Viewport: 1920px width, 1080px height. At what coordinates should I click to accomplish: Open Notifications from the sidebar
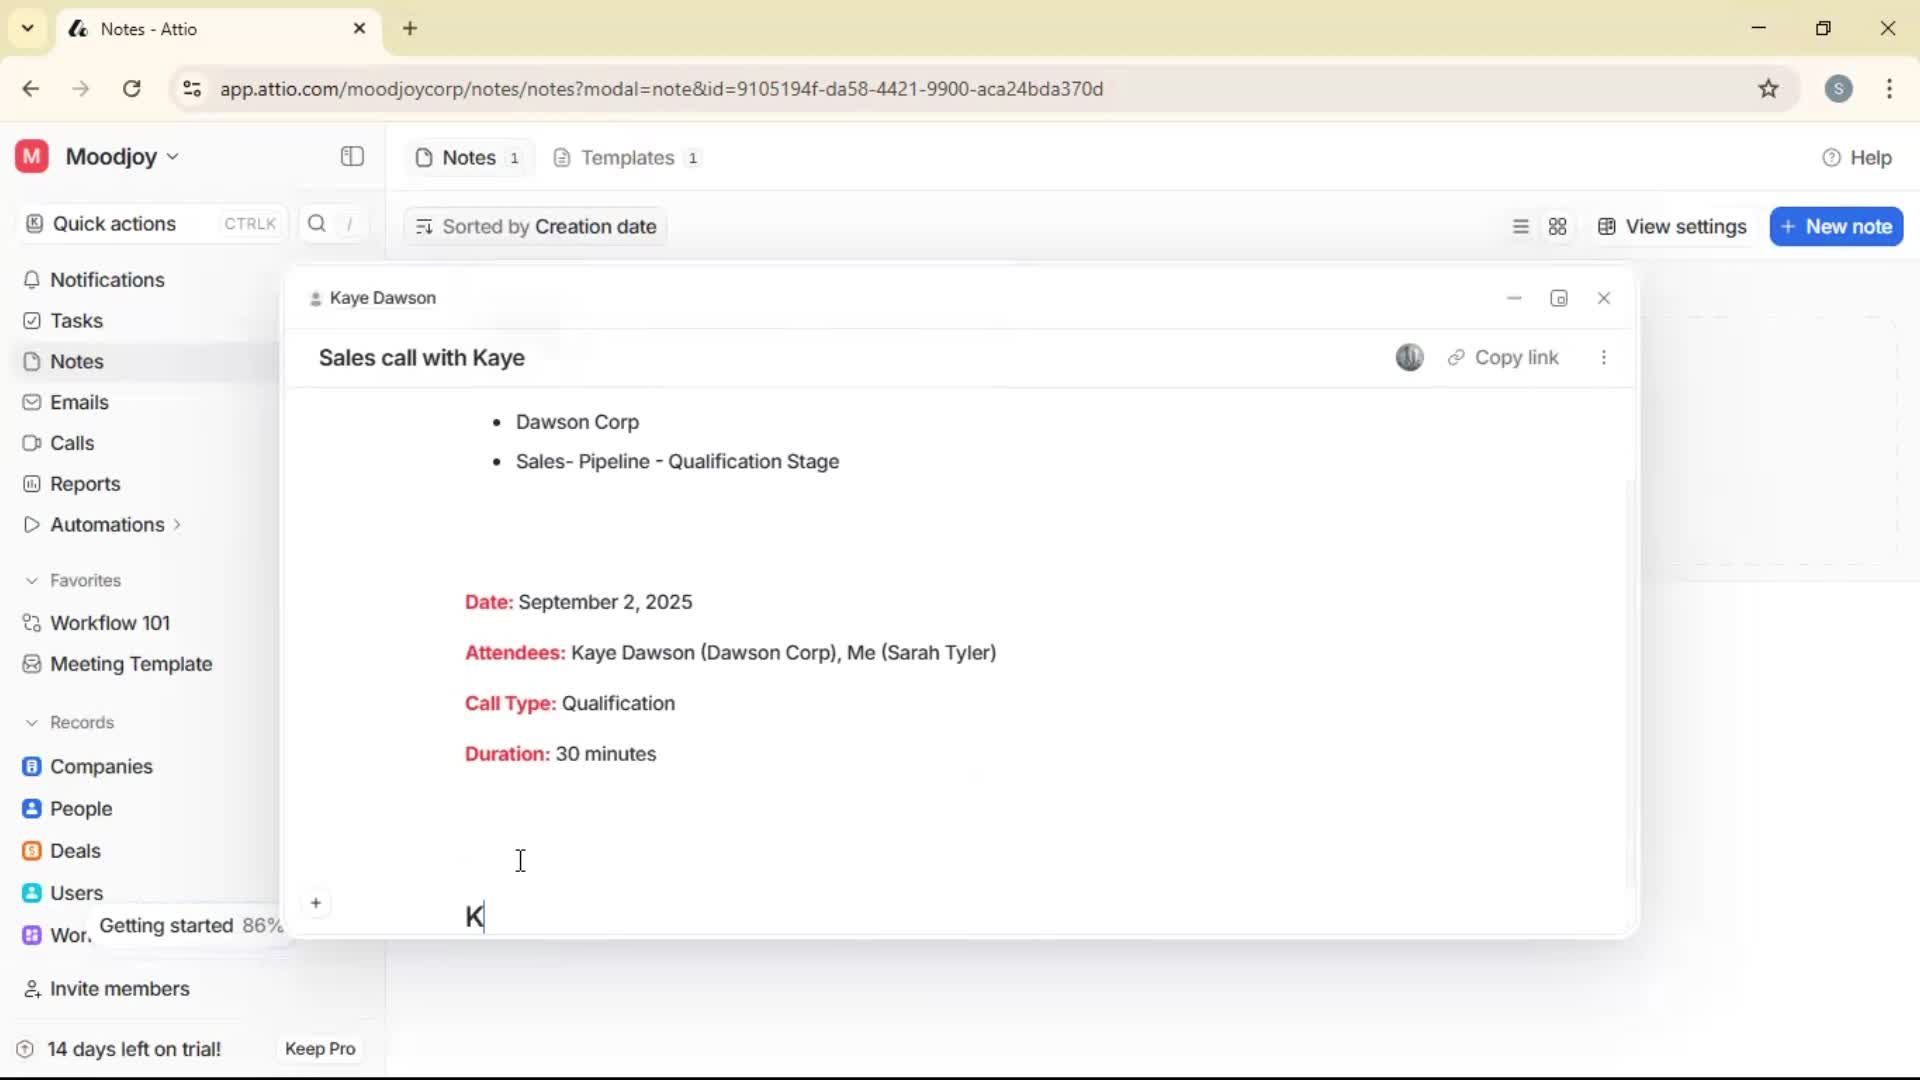pos(107,280)
